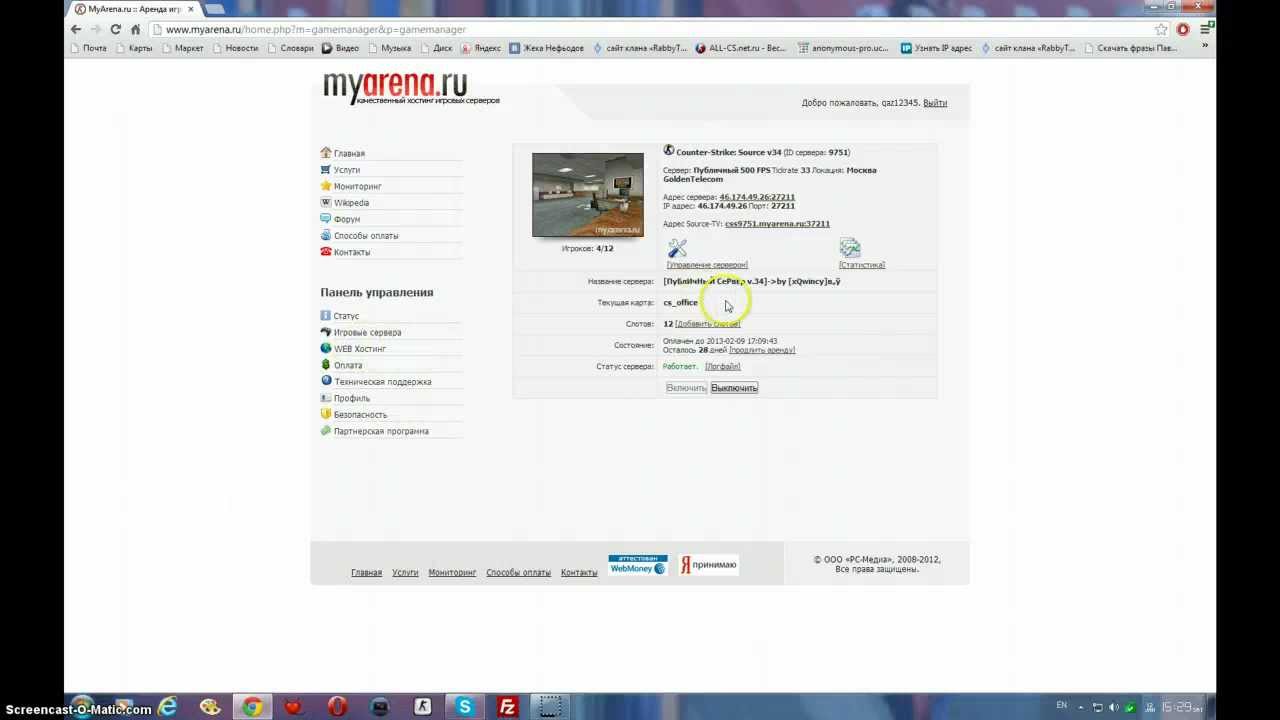The height and width of the screenshot is (720, 1280).
Task: Click the footer Контакты link
Action: (579, 573)
